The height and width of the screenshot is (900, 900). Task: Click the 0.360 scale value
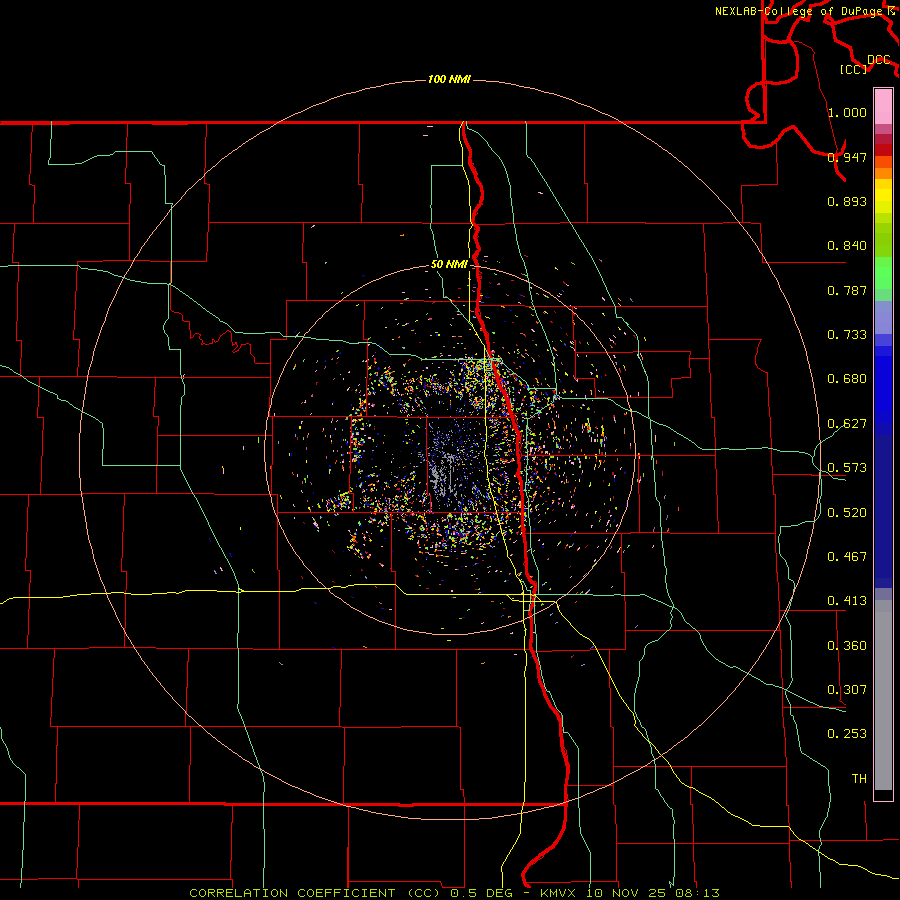[847, 646]
